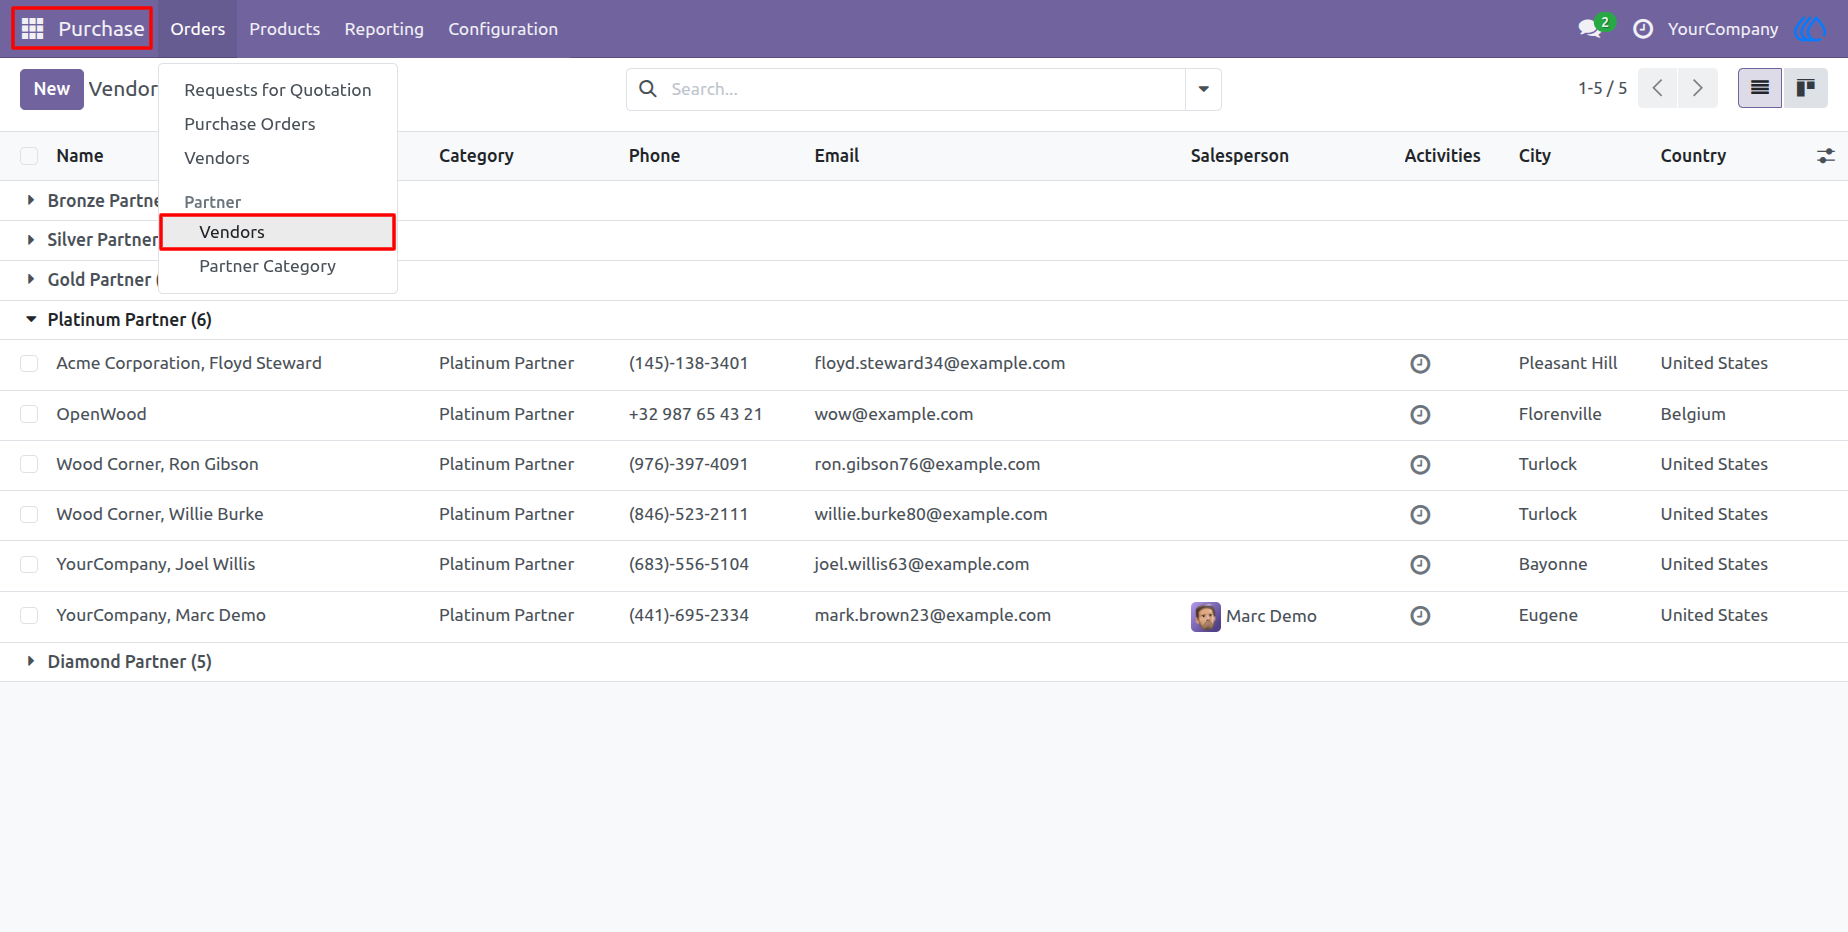Open activity clock for OpenWood
This screenshot has width=1848, height=932.
click(1420, 415)
